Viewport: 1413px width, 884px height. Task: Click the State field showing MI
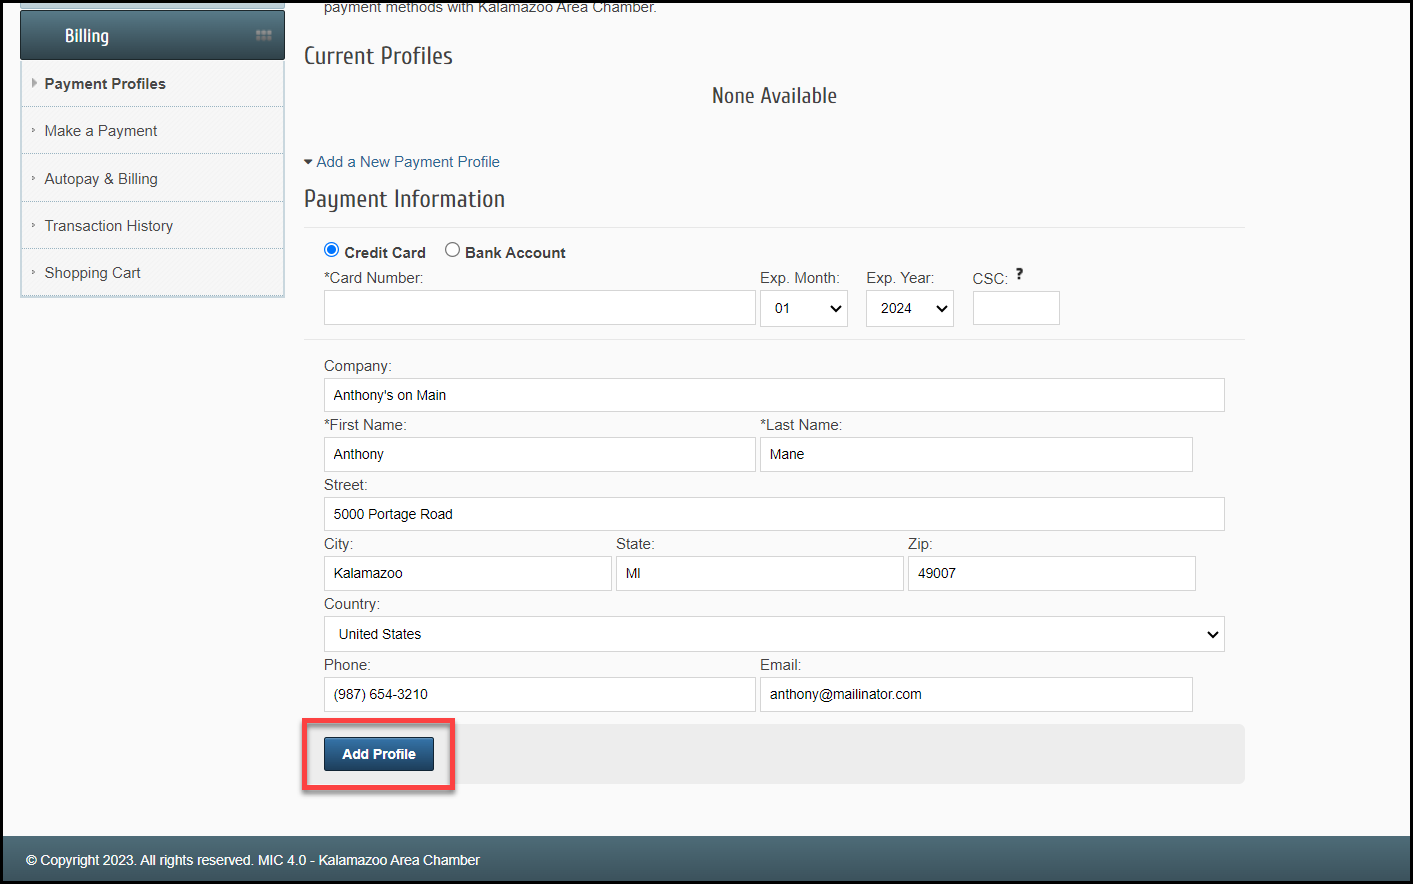click(x=760, y=573)
